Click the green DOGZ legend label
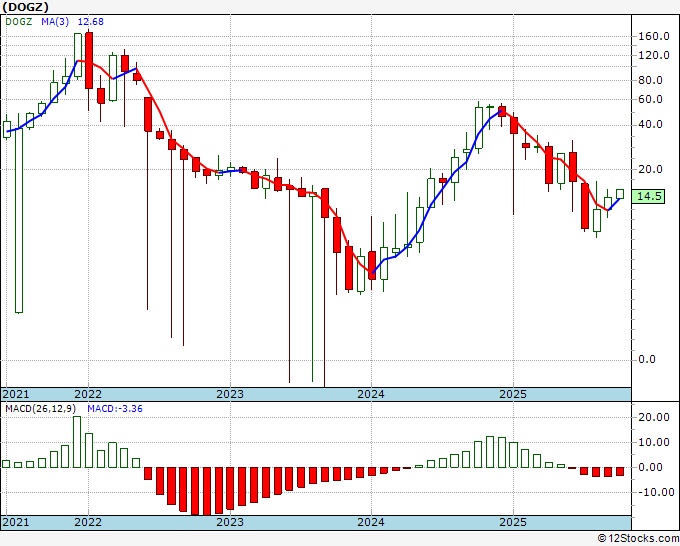 click(x=19, y=22)
